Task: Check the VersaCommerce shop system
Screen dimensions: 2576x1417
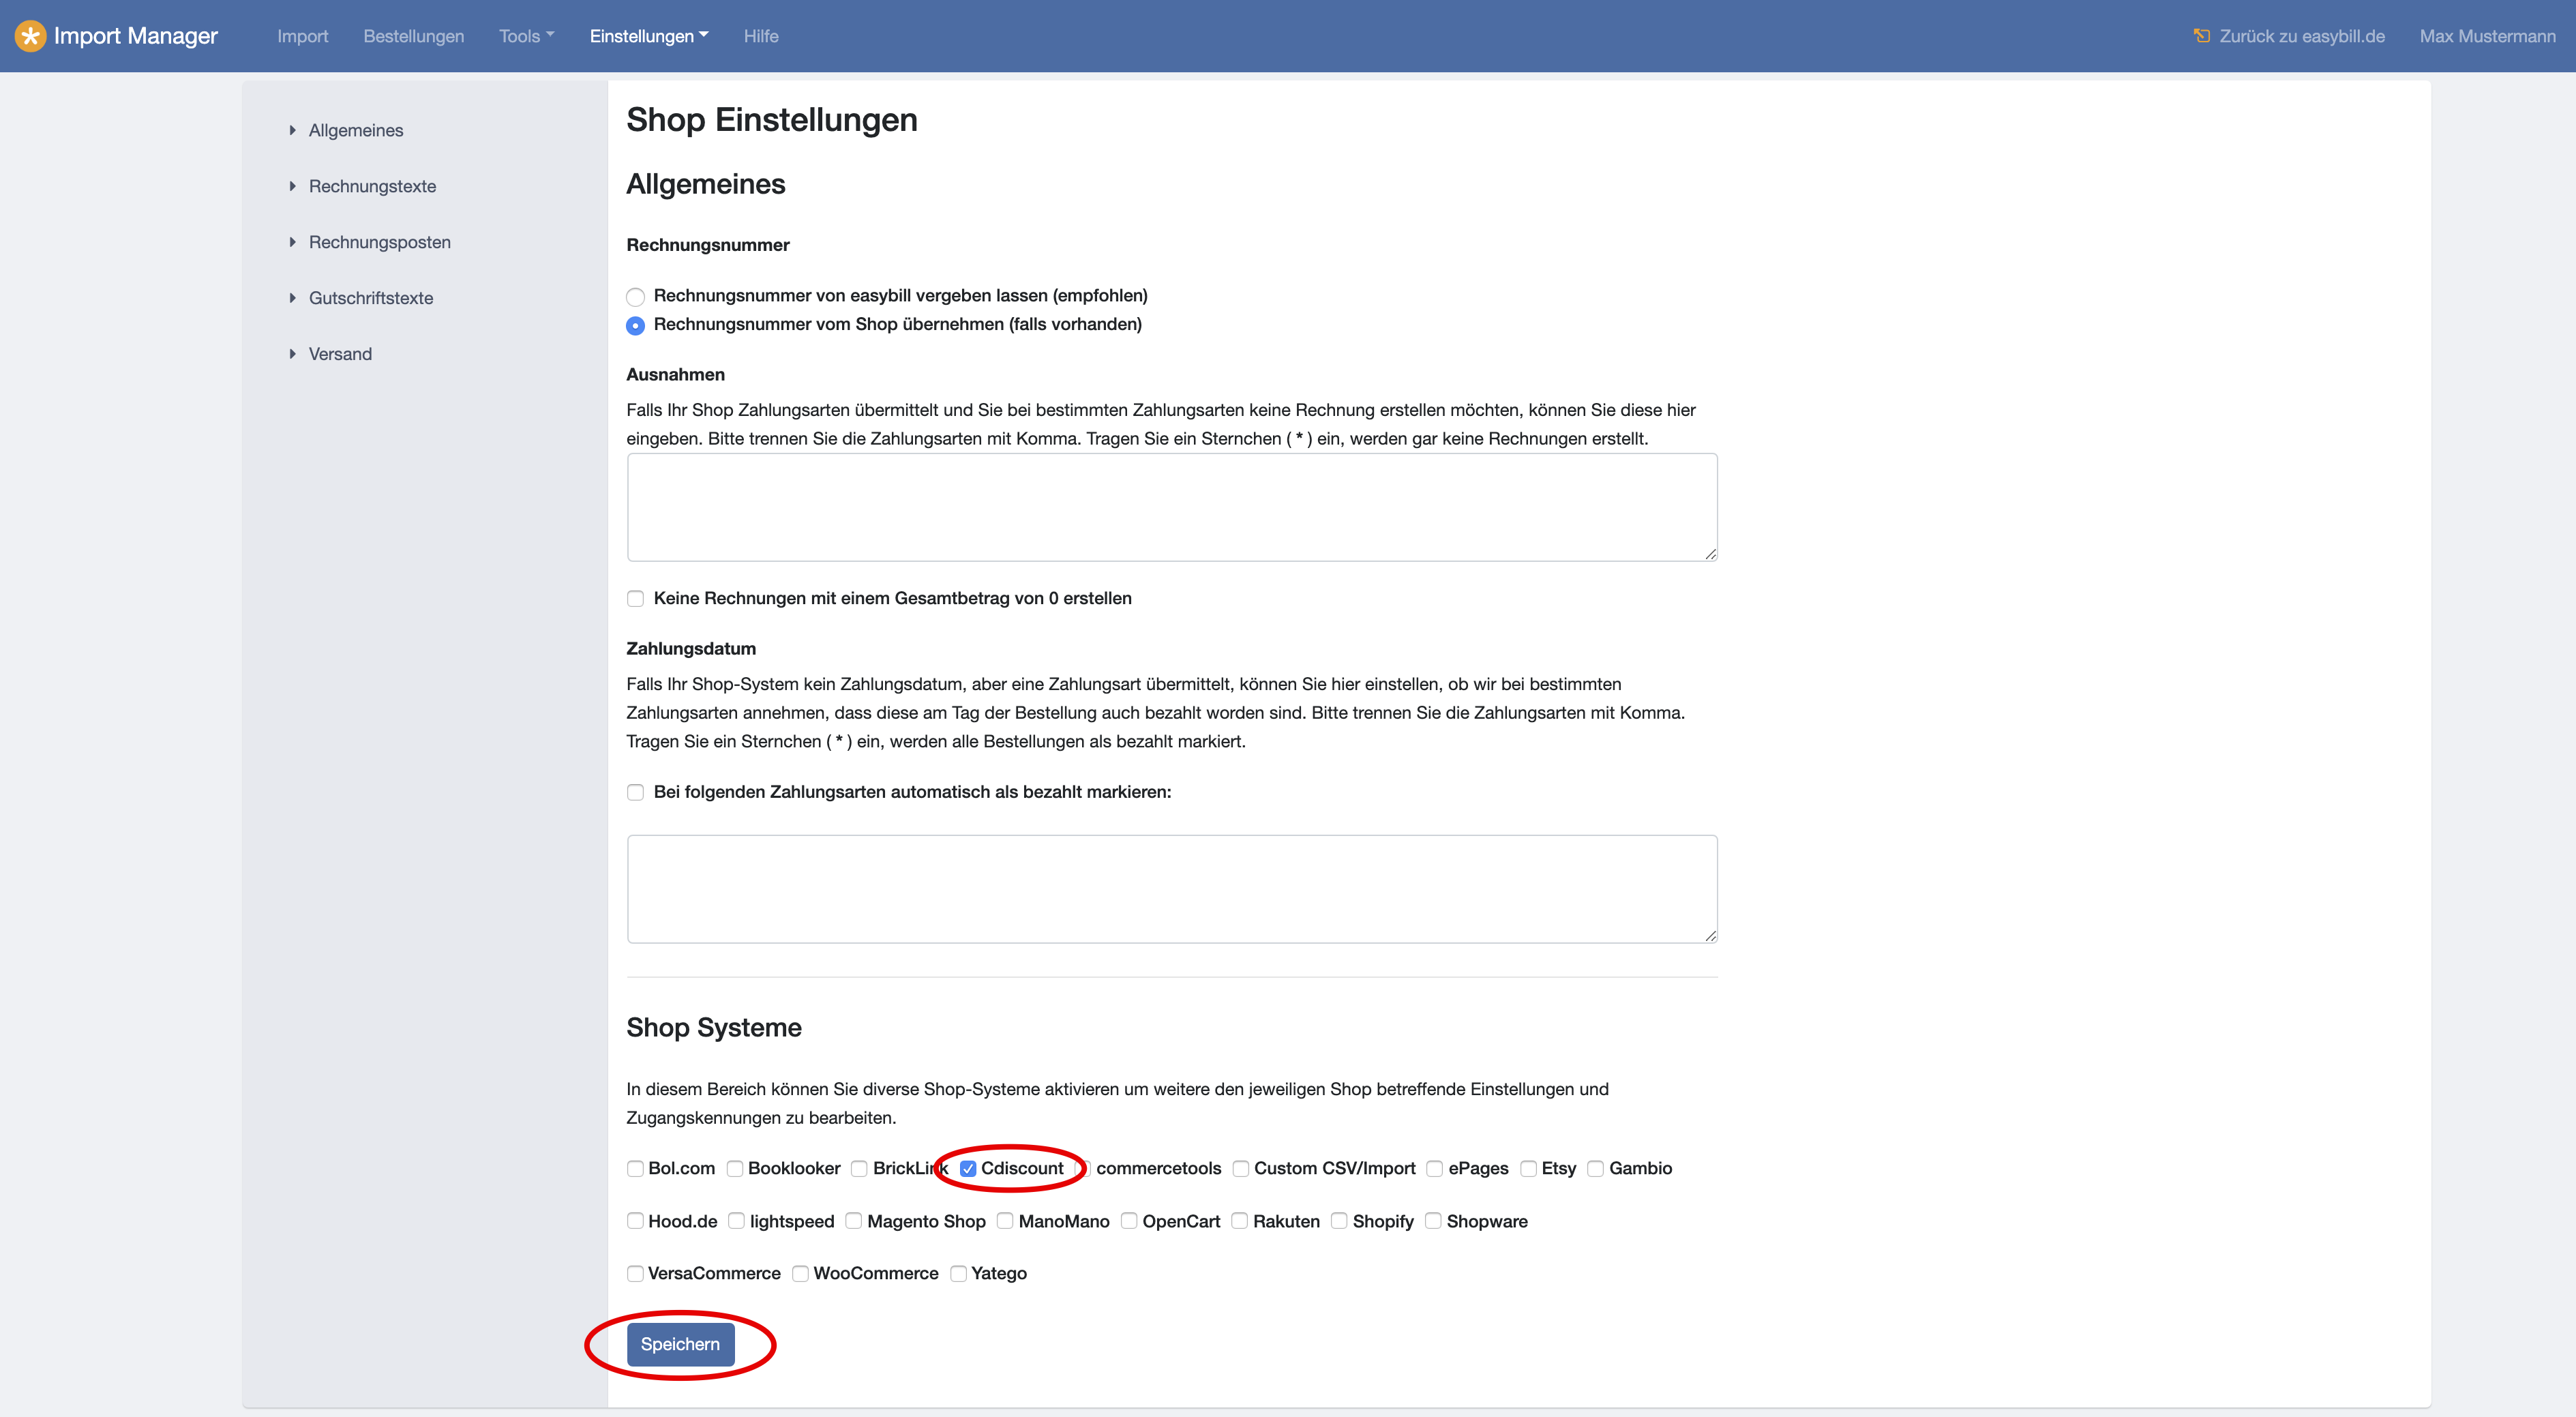Action: (x=635, y=1273)
